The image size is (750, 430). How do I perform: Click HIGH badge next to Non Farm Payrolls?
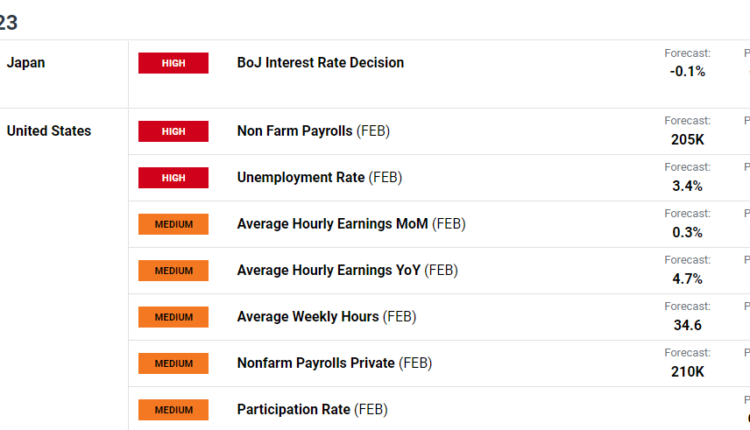[x=173, y=131]
